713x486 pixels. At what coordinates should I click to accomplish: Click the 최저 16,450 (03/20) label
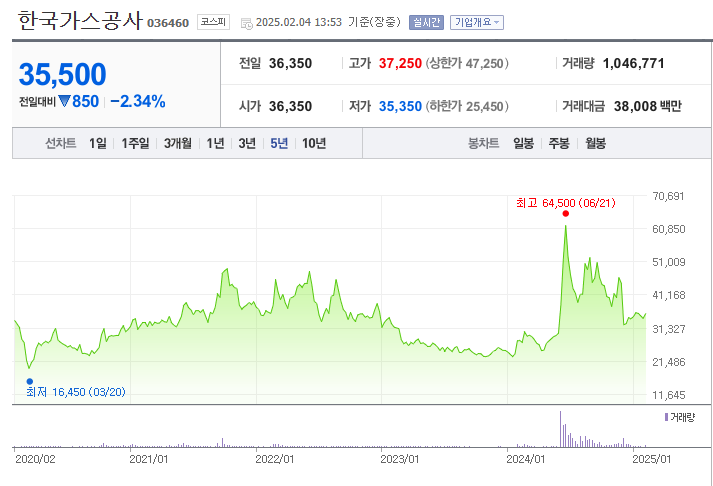coord(76,392)
